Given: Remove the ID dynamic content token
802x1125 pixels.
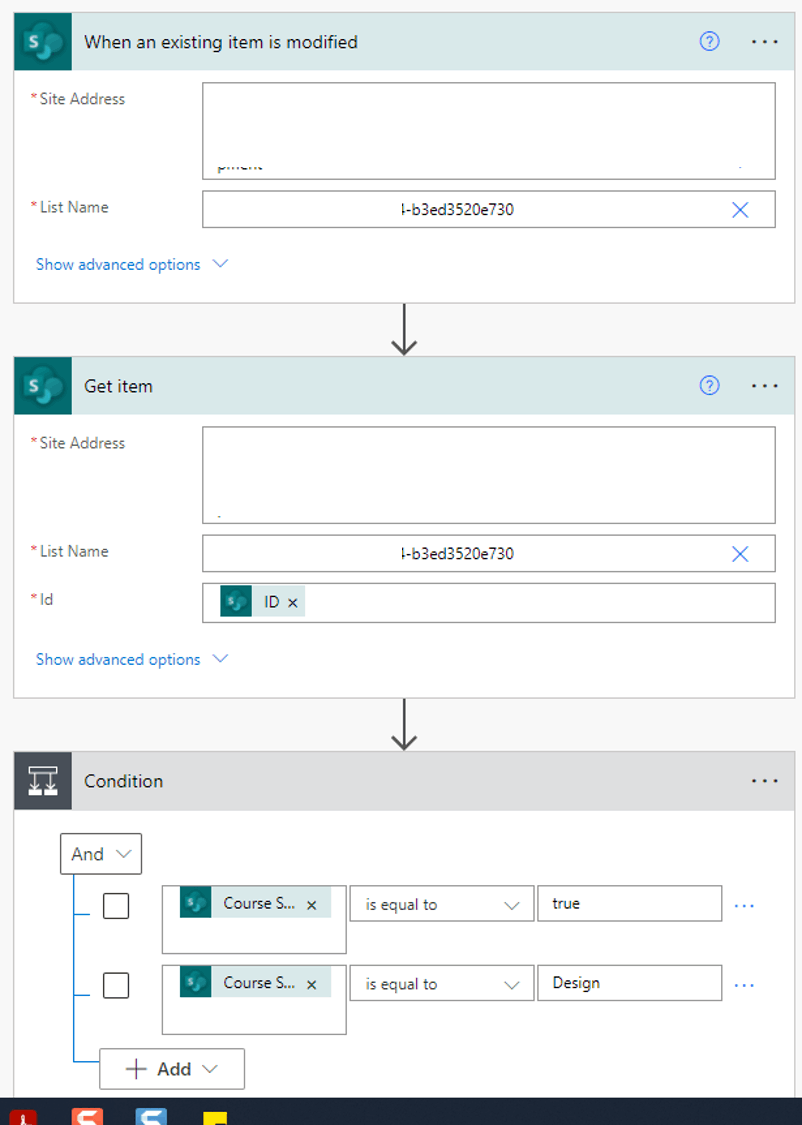Looking at the screenshot, I should 293,603.
